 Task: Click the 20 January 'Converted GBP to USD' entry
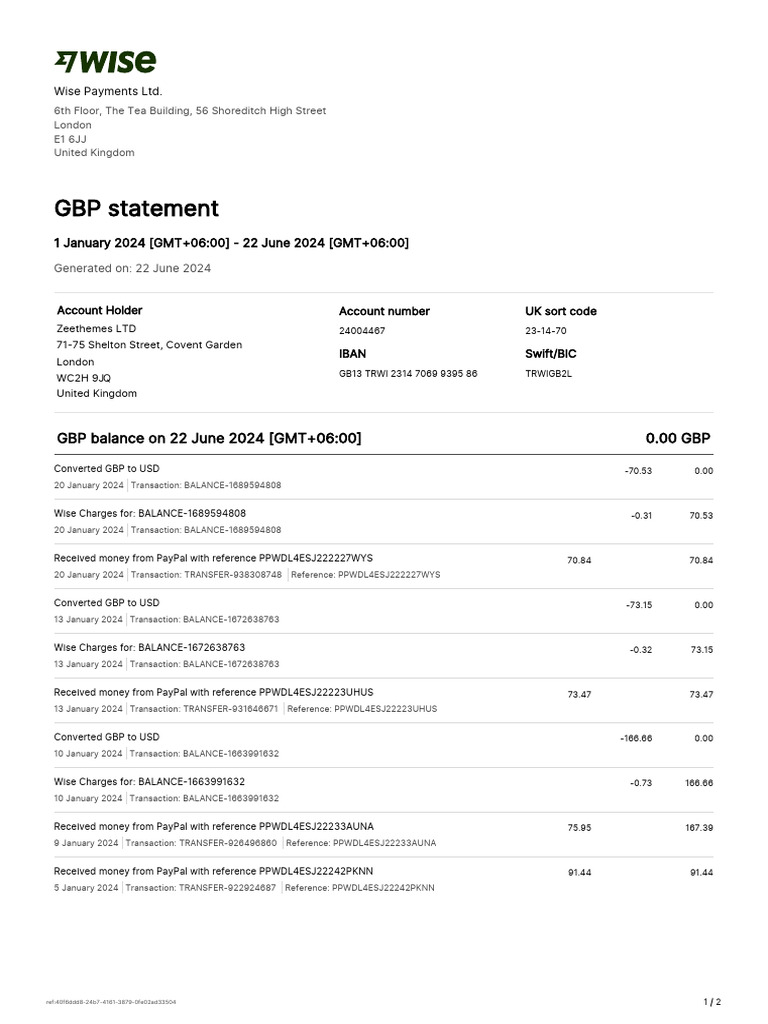(106, 468)
